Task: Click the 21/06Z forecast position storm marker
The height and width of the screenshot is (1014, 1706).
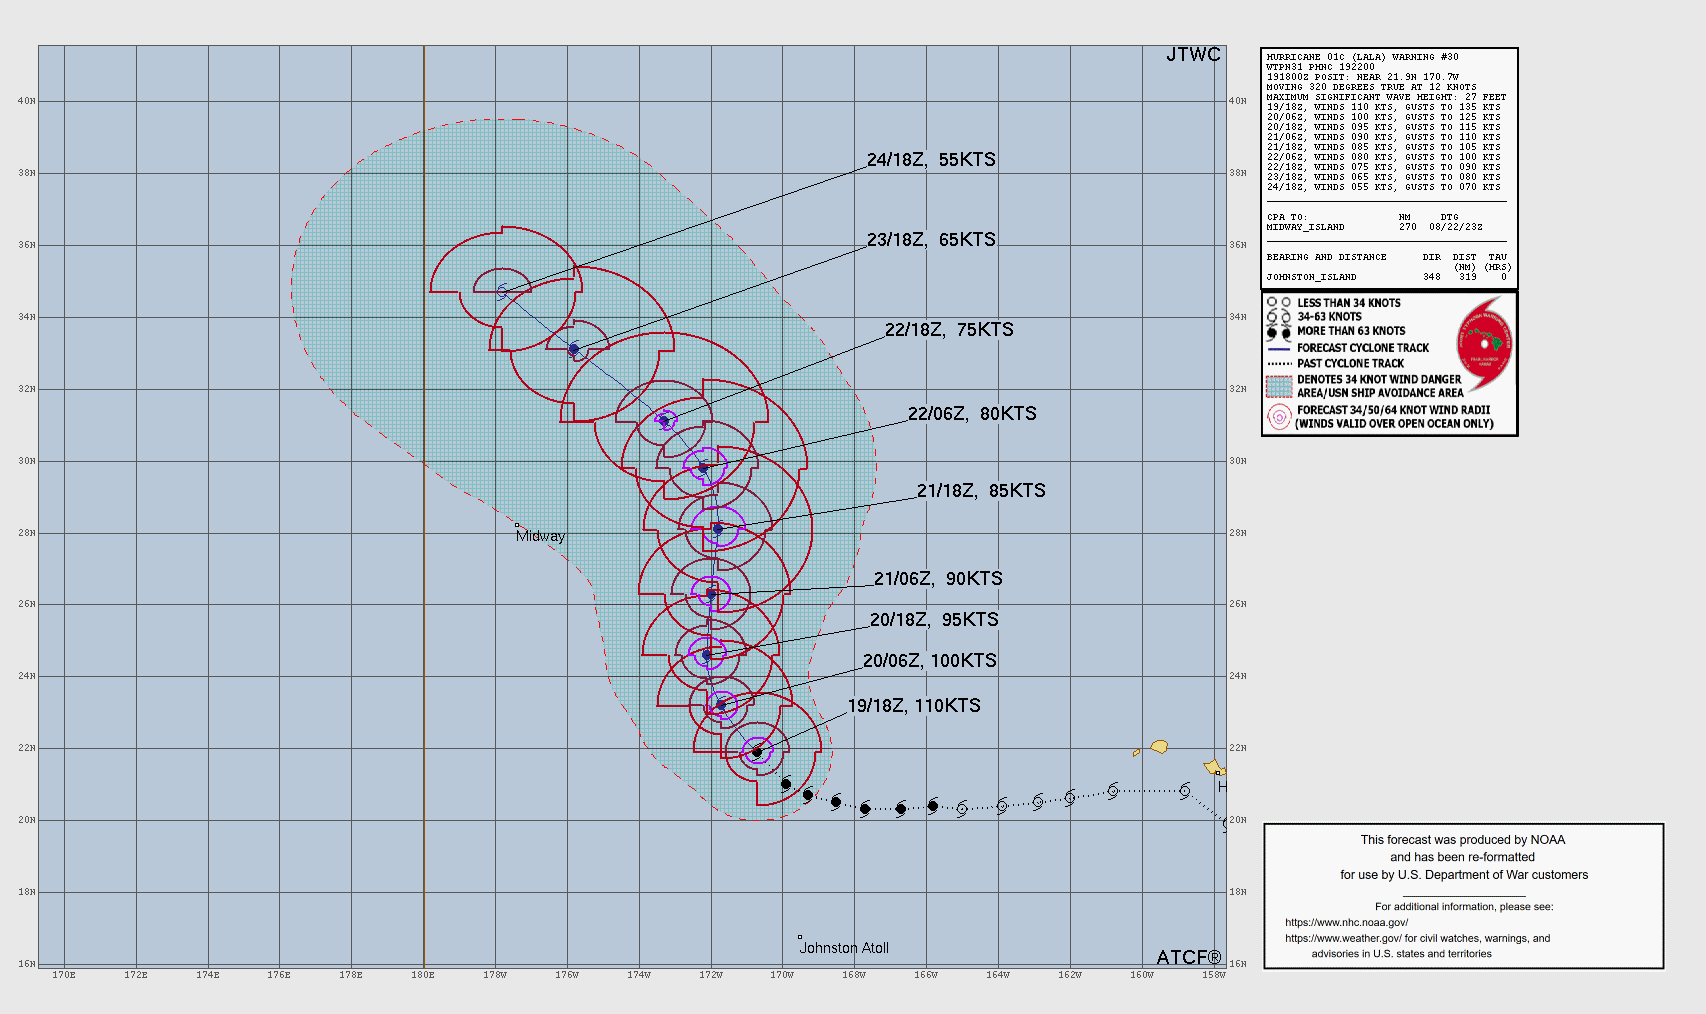Action: (712, 594)
